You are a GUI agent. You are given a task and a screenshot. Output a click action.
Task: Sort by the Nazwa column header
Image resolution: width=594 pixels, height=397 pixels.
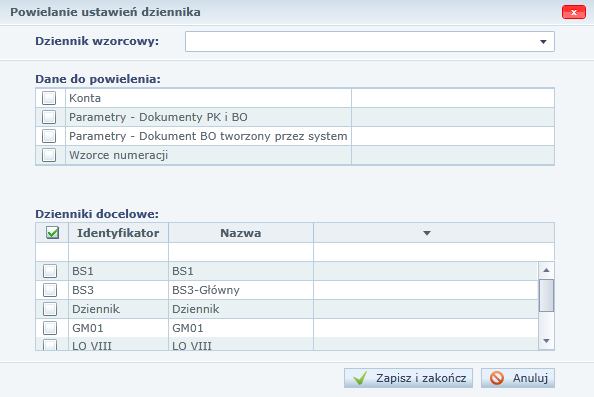[x=241, y=233]
